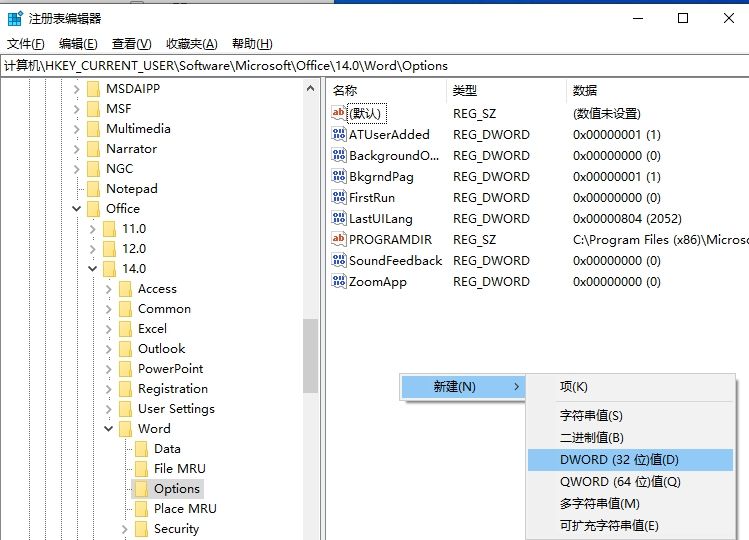Select the PROGRAMDIR string icon
Viewport: 749px width, 540px height.
click(339, 239)
